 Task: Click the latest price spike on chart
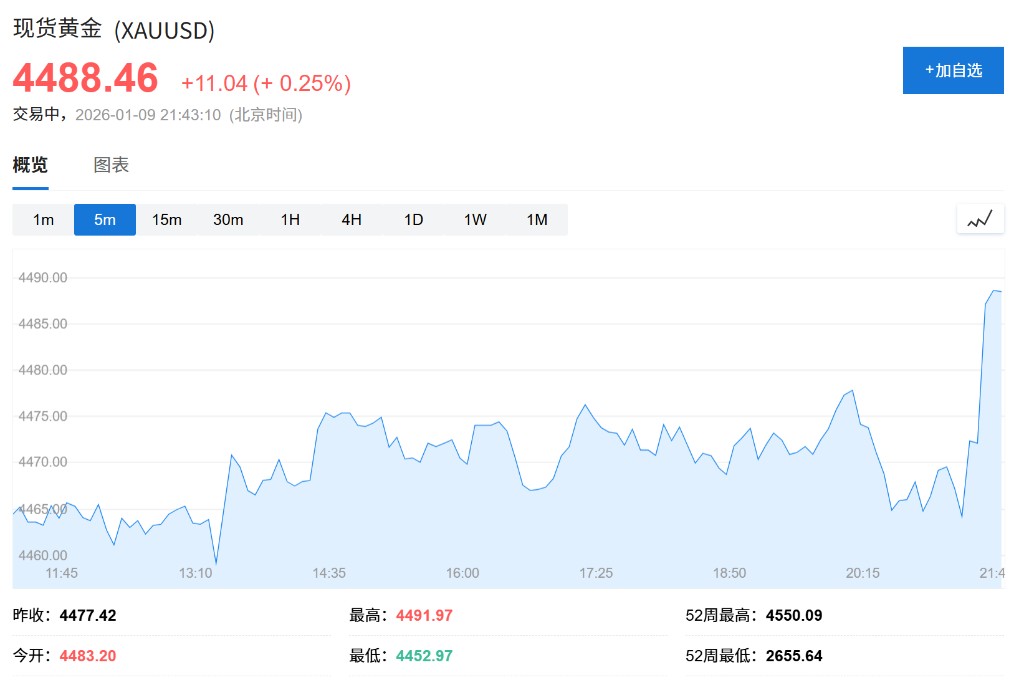994,291
